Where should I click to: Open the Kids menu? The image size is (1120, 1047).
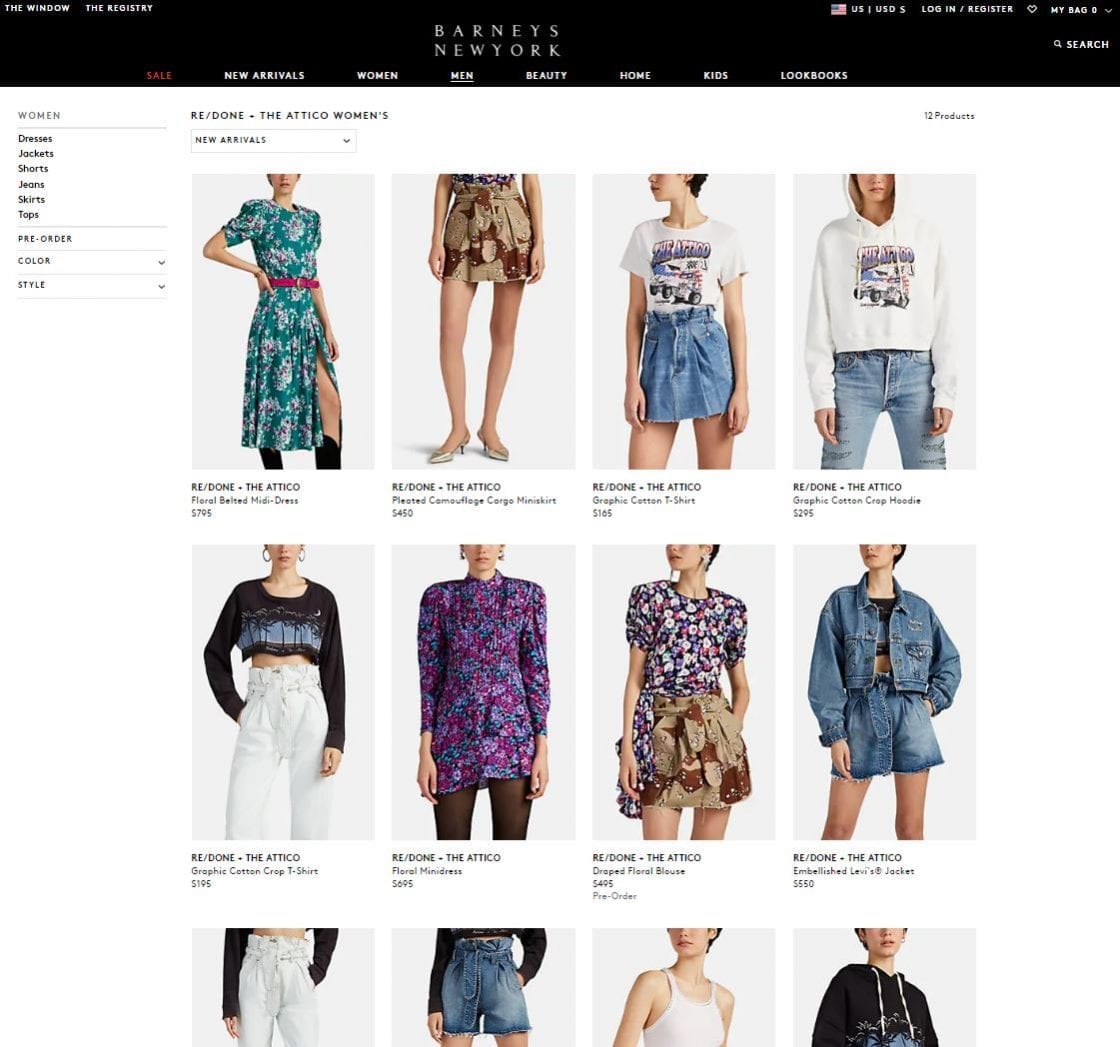[x=716, y=75]
